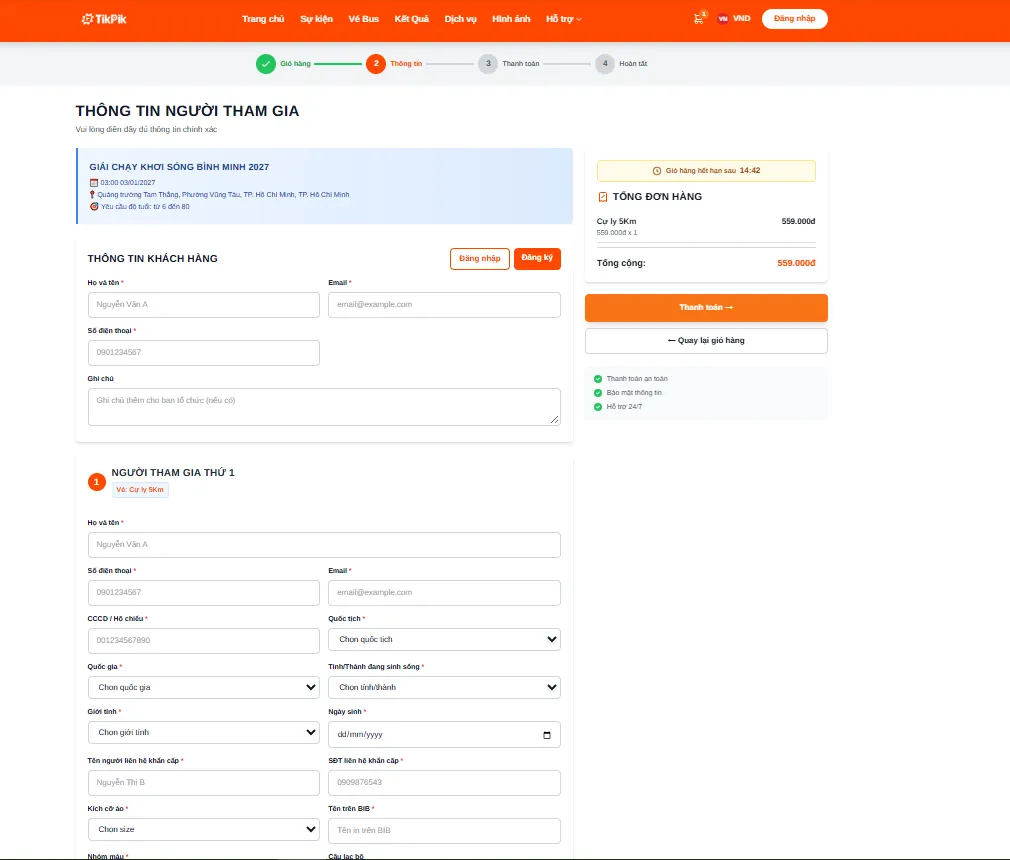This screenshot has height=860, width=1010.
Task: Open the Dịch vụ menu item
Action: pos(461,19)
